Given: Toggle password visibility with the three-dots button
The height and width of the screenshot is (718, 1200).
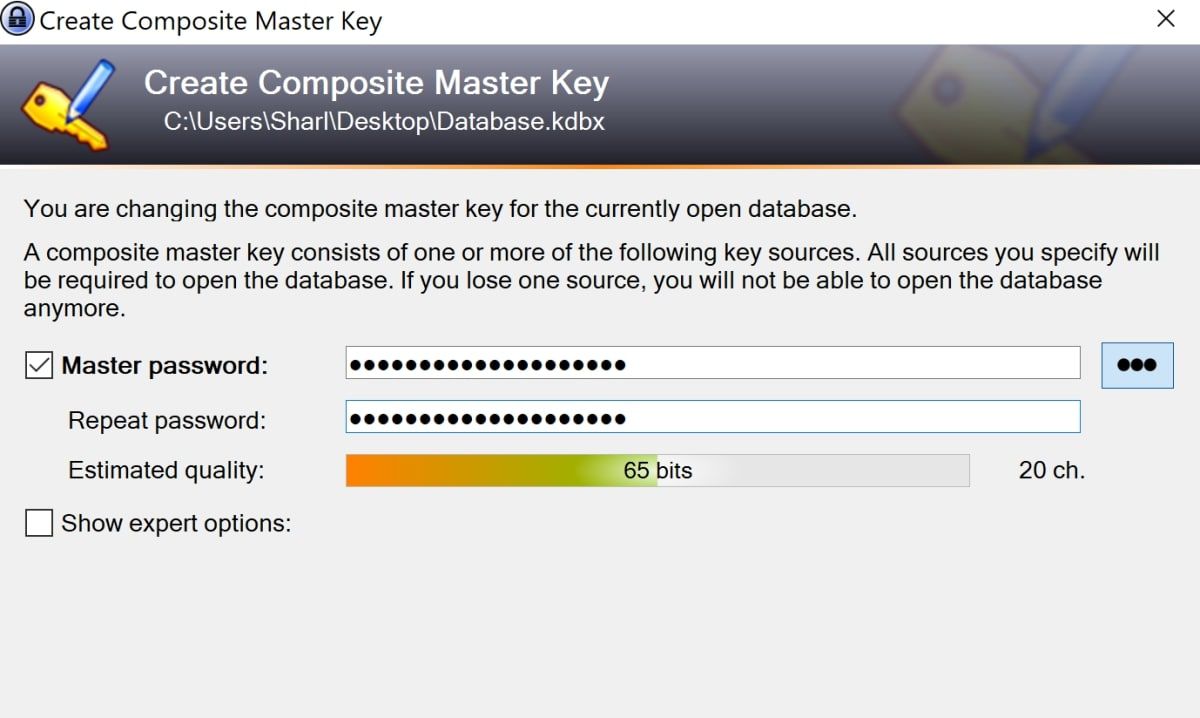Looking at the screenshot, I should point(1137,365).
